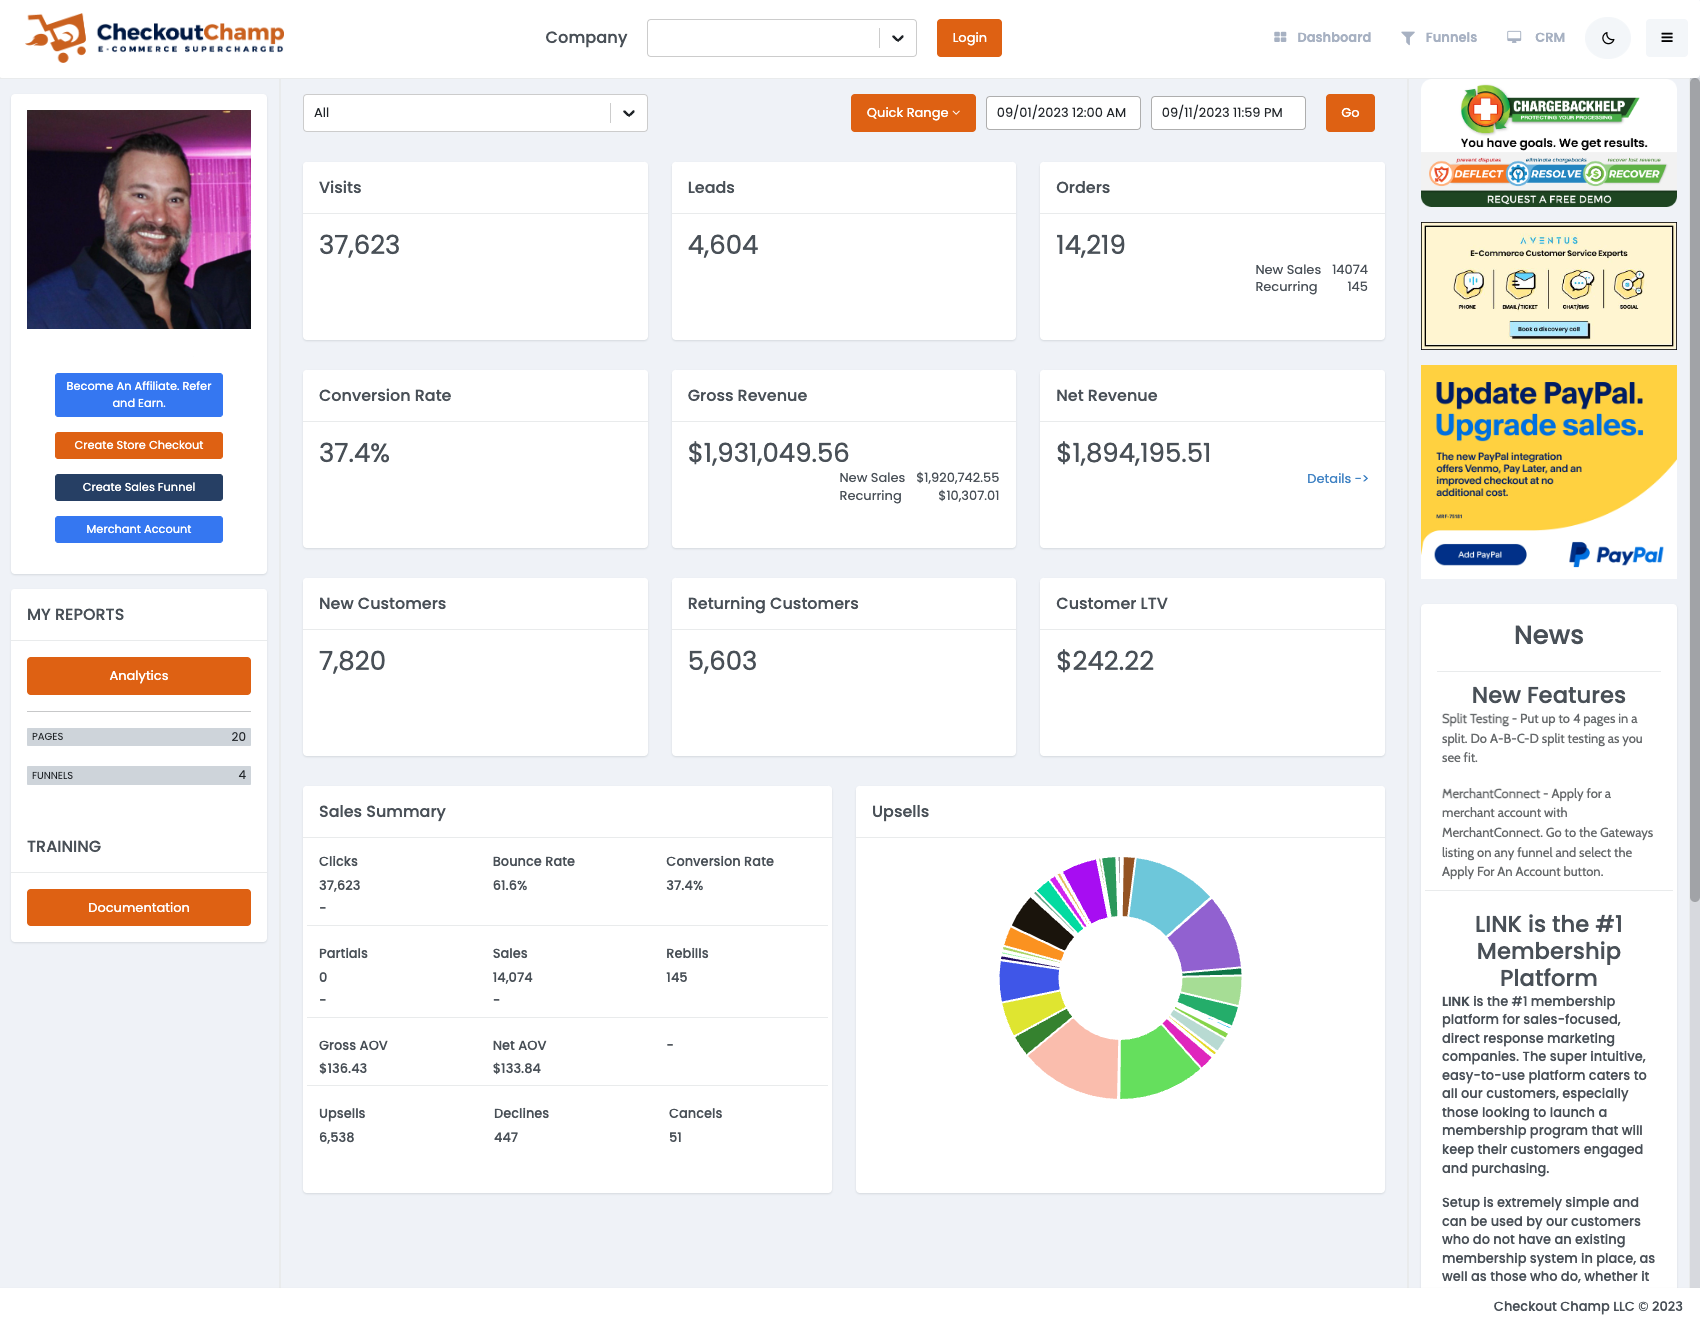Expand the Quick Range dropdown
The width and height of the screenshot is (1700, 1319).
(913, 113)
